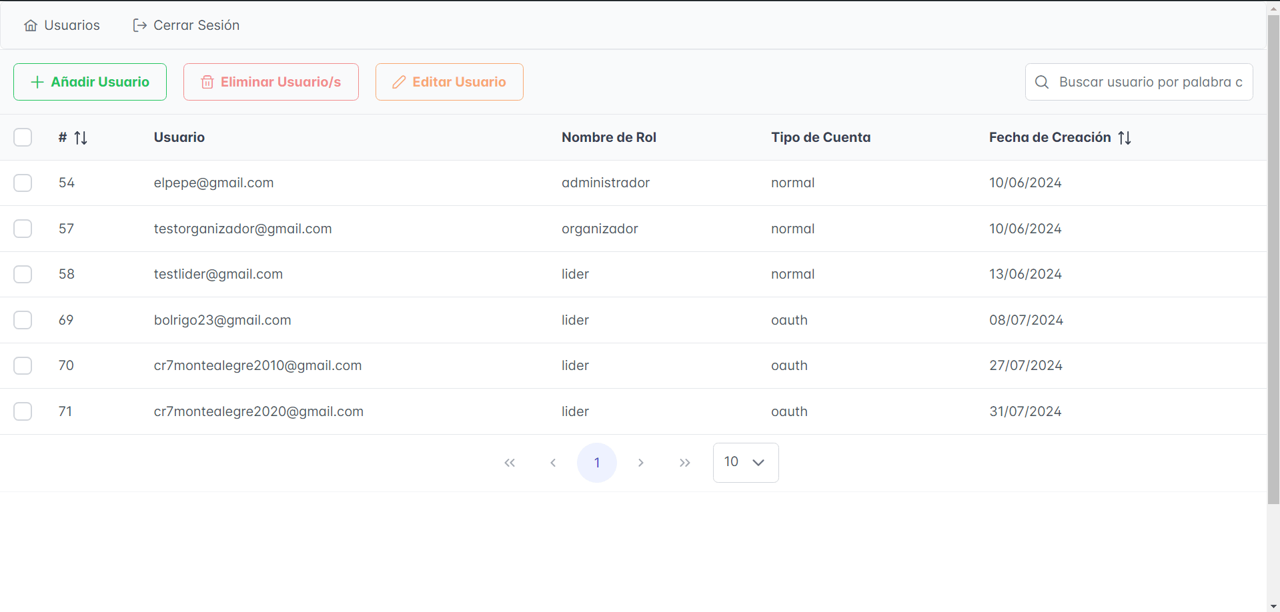The width and height of the screenshot is (1280, 612).
Task: Click the Tipo de Cuenta column header
Action: [821, 137]
